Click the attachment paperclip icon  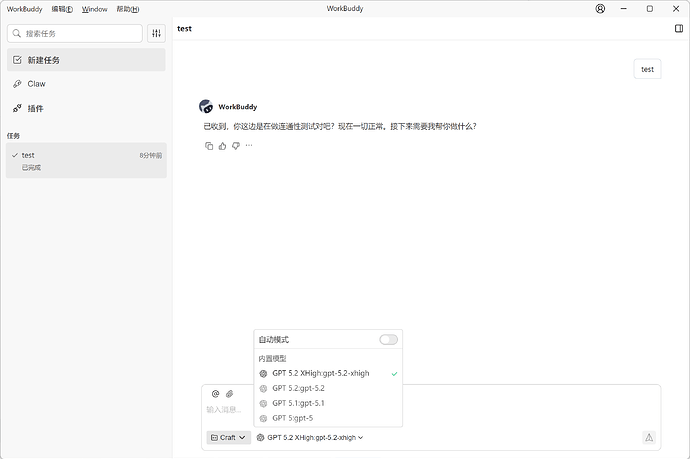229,394
